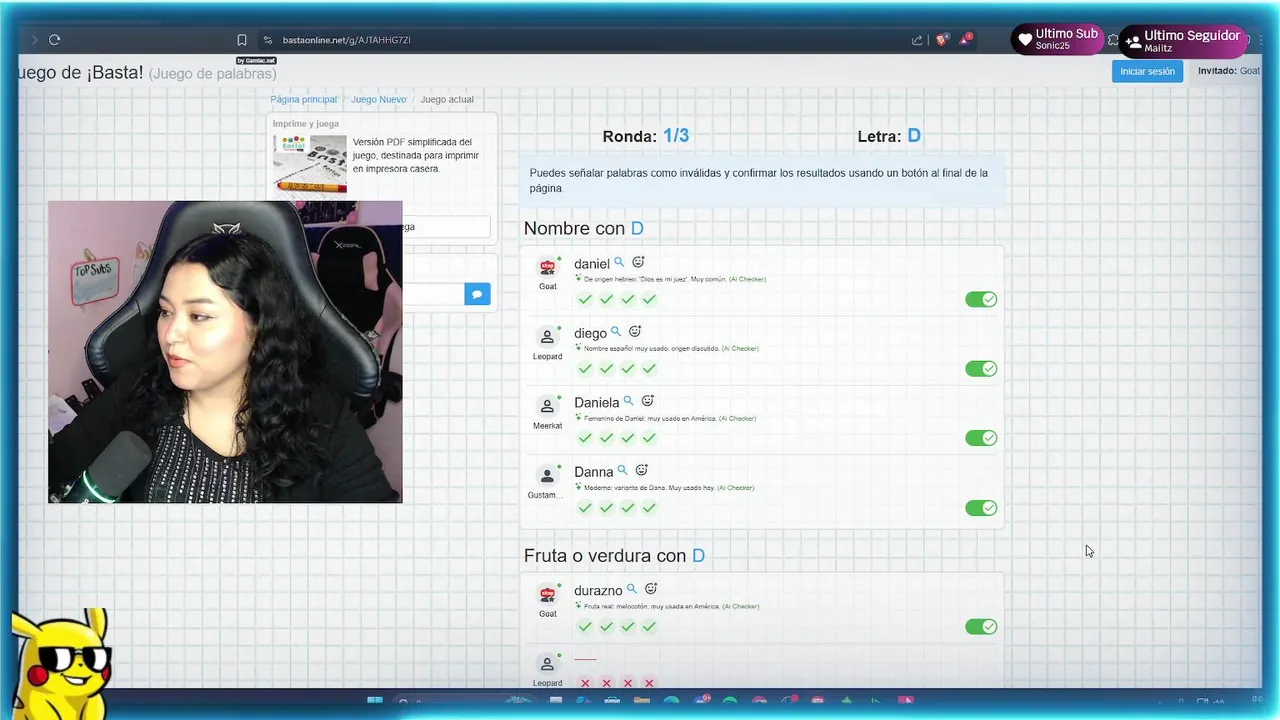Viewport: 1280px width, 720px height.
Task: Reload the page in the browser toolbar
Action: point(54,40)
